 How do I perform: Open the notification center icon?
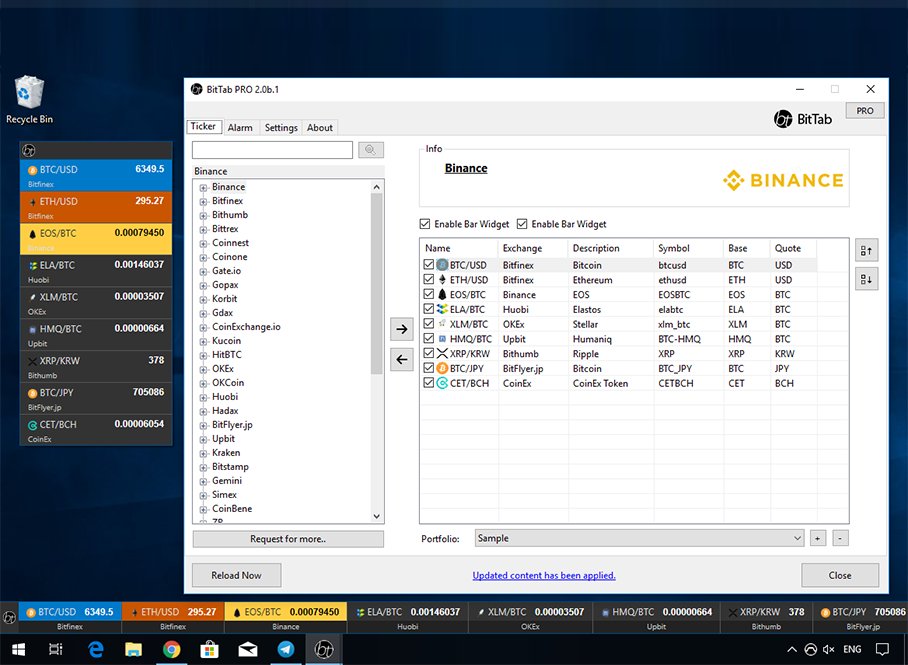[x=882, y=649]
